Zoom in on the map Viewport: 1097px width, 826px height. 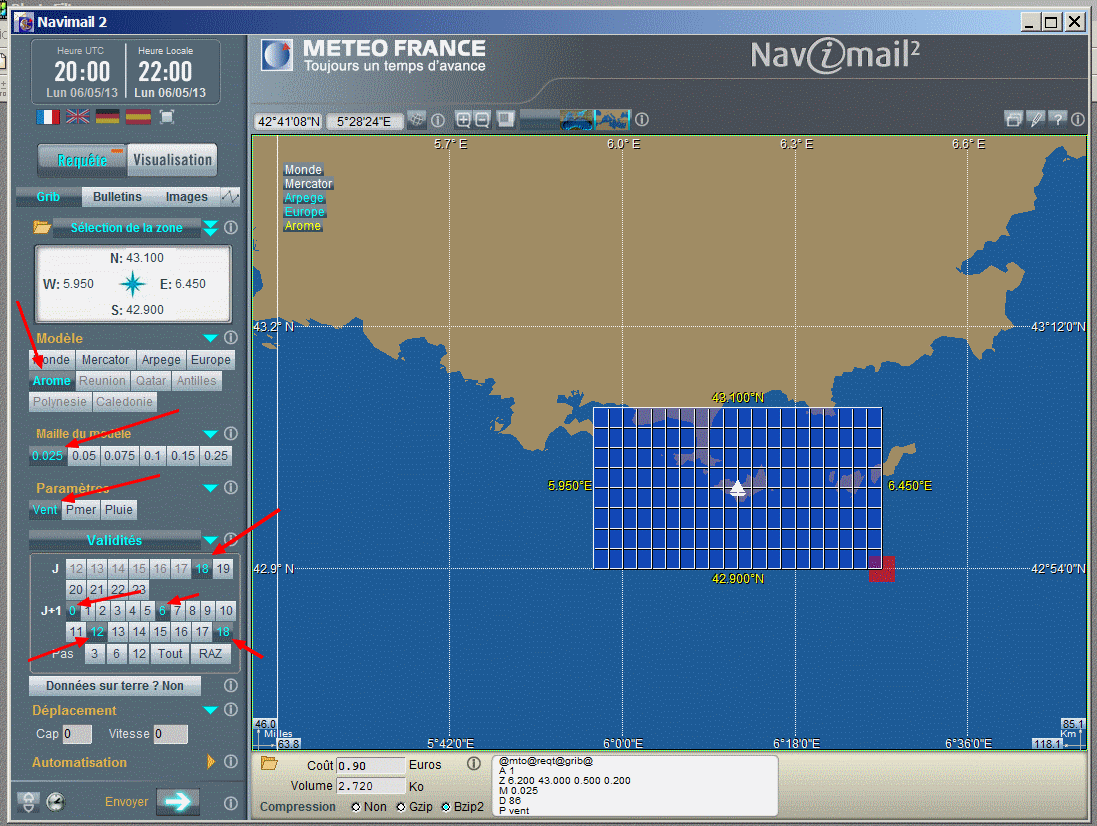(x=463, y=120)
